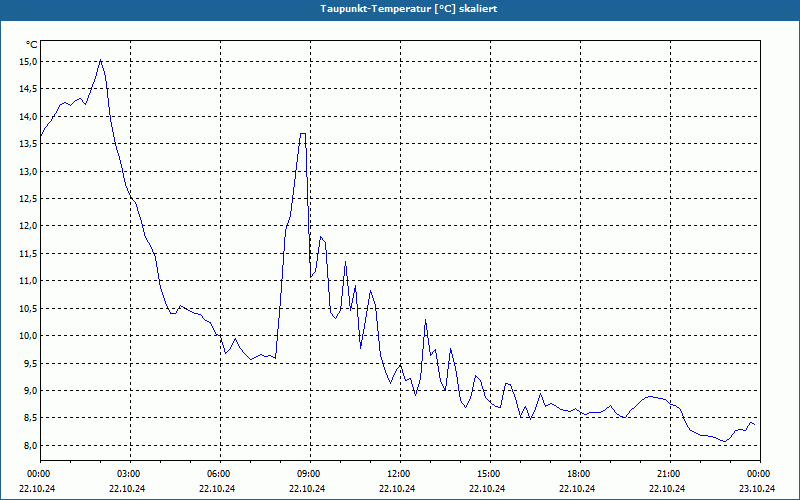Click the 22.10.24 date beneath 21:00
Viewport: 800px width, 500px height.
[x=667, y=488]
